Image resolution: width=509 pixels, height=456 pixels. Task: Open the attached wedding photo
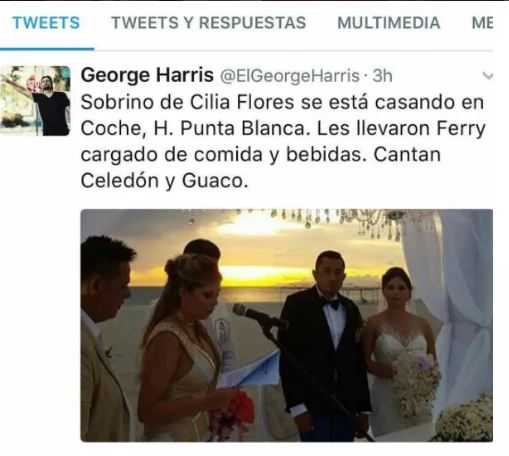(x=287, y=325)
